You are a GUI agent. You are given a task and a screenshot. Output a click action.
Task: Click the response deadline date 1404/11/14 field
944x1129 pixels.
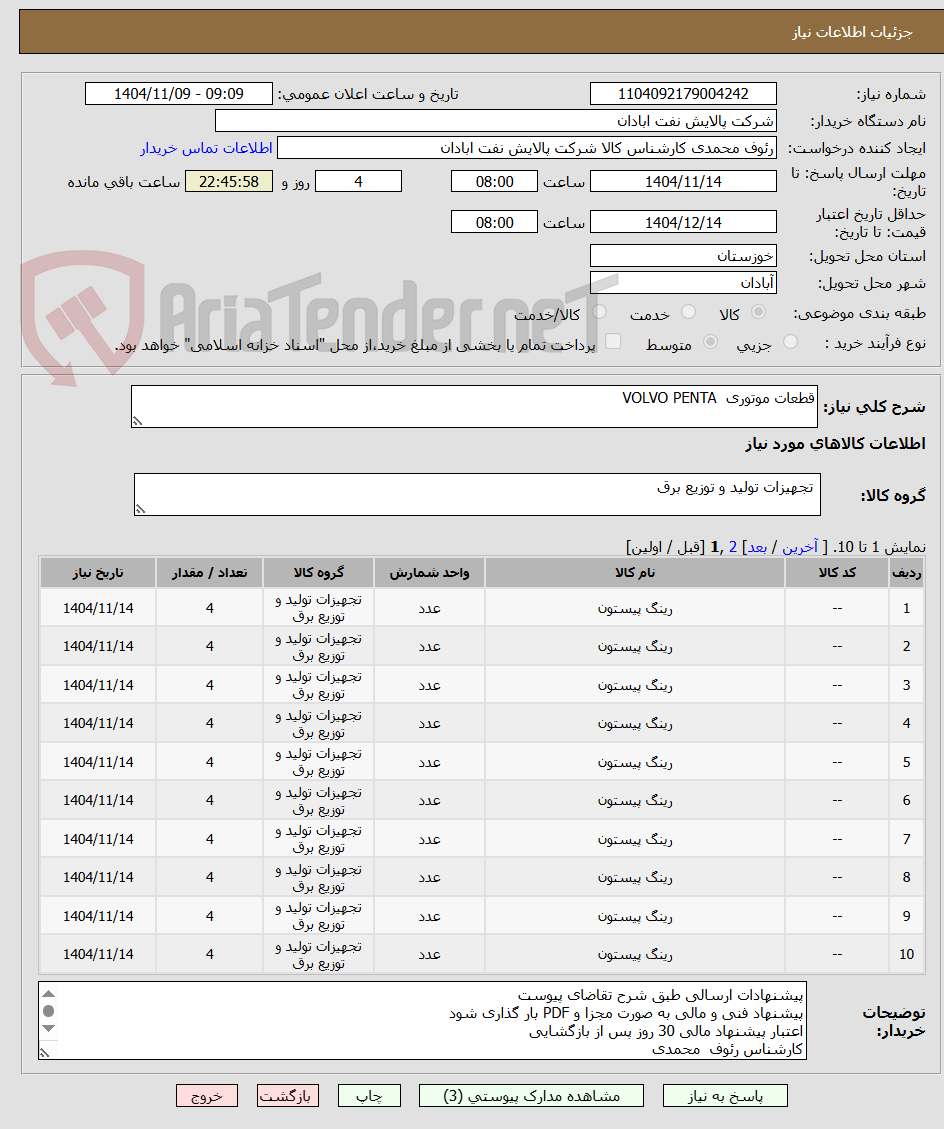click(x=683, y=181)
